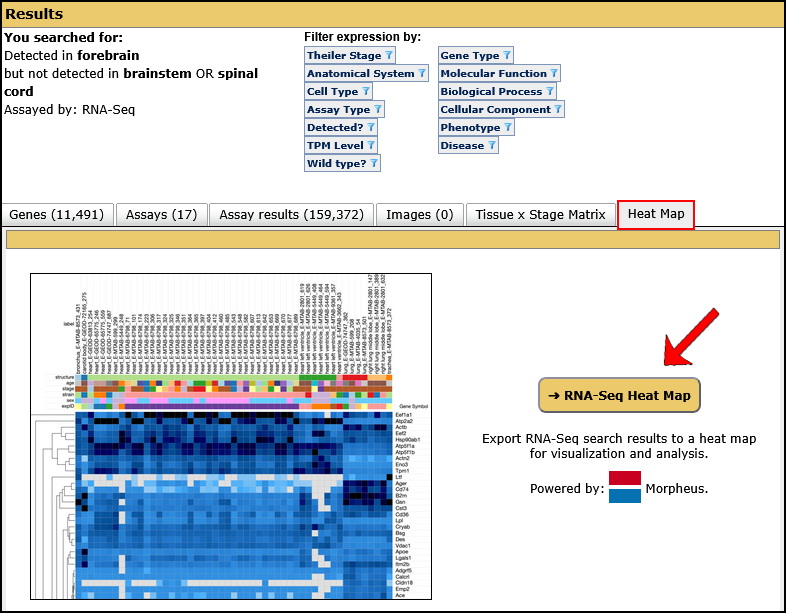
Task: Expand the Biological Process filter
Action: [x=497, y=92]
